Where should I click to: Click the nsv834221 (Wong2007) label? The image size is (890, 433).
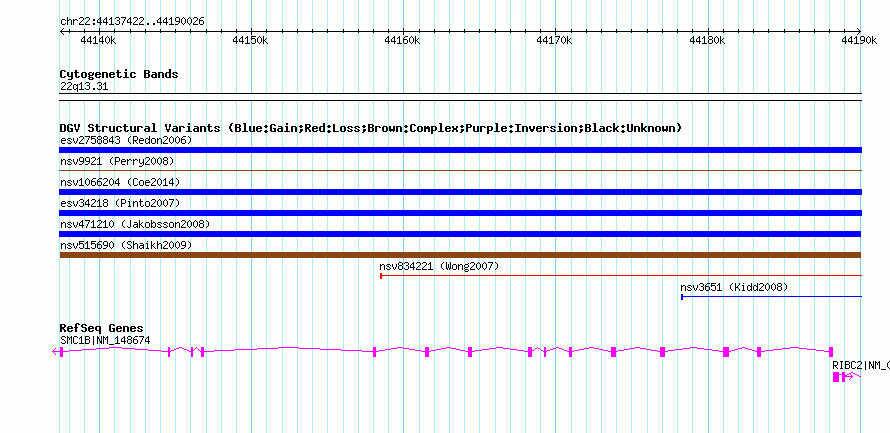click(x=439, y=266)
